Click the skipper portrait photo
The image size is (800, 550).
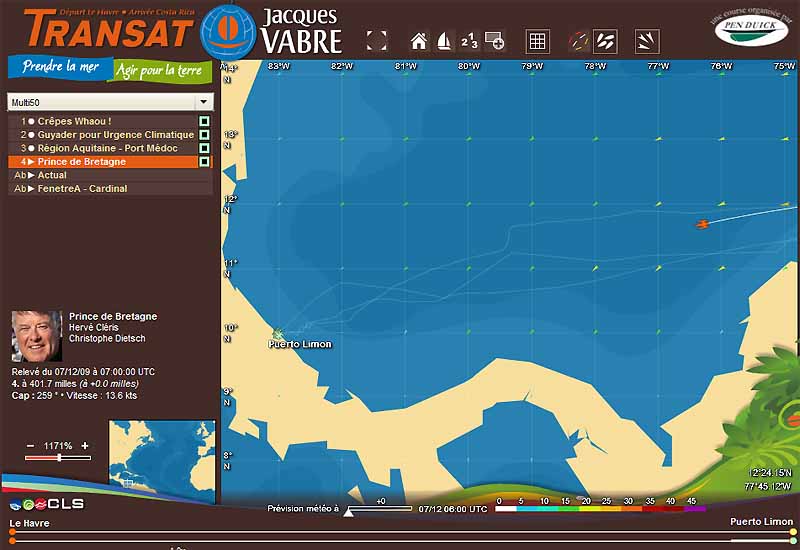(x=36, y=336)
